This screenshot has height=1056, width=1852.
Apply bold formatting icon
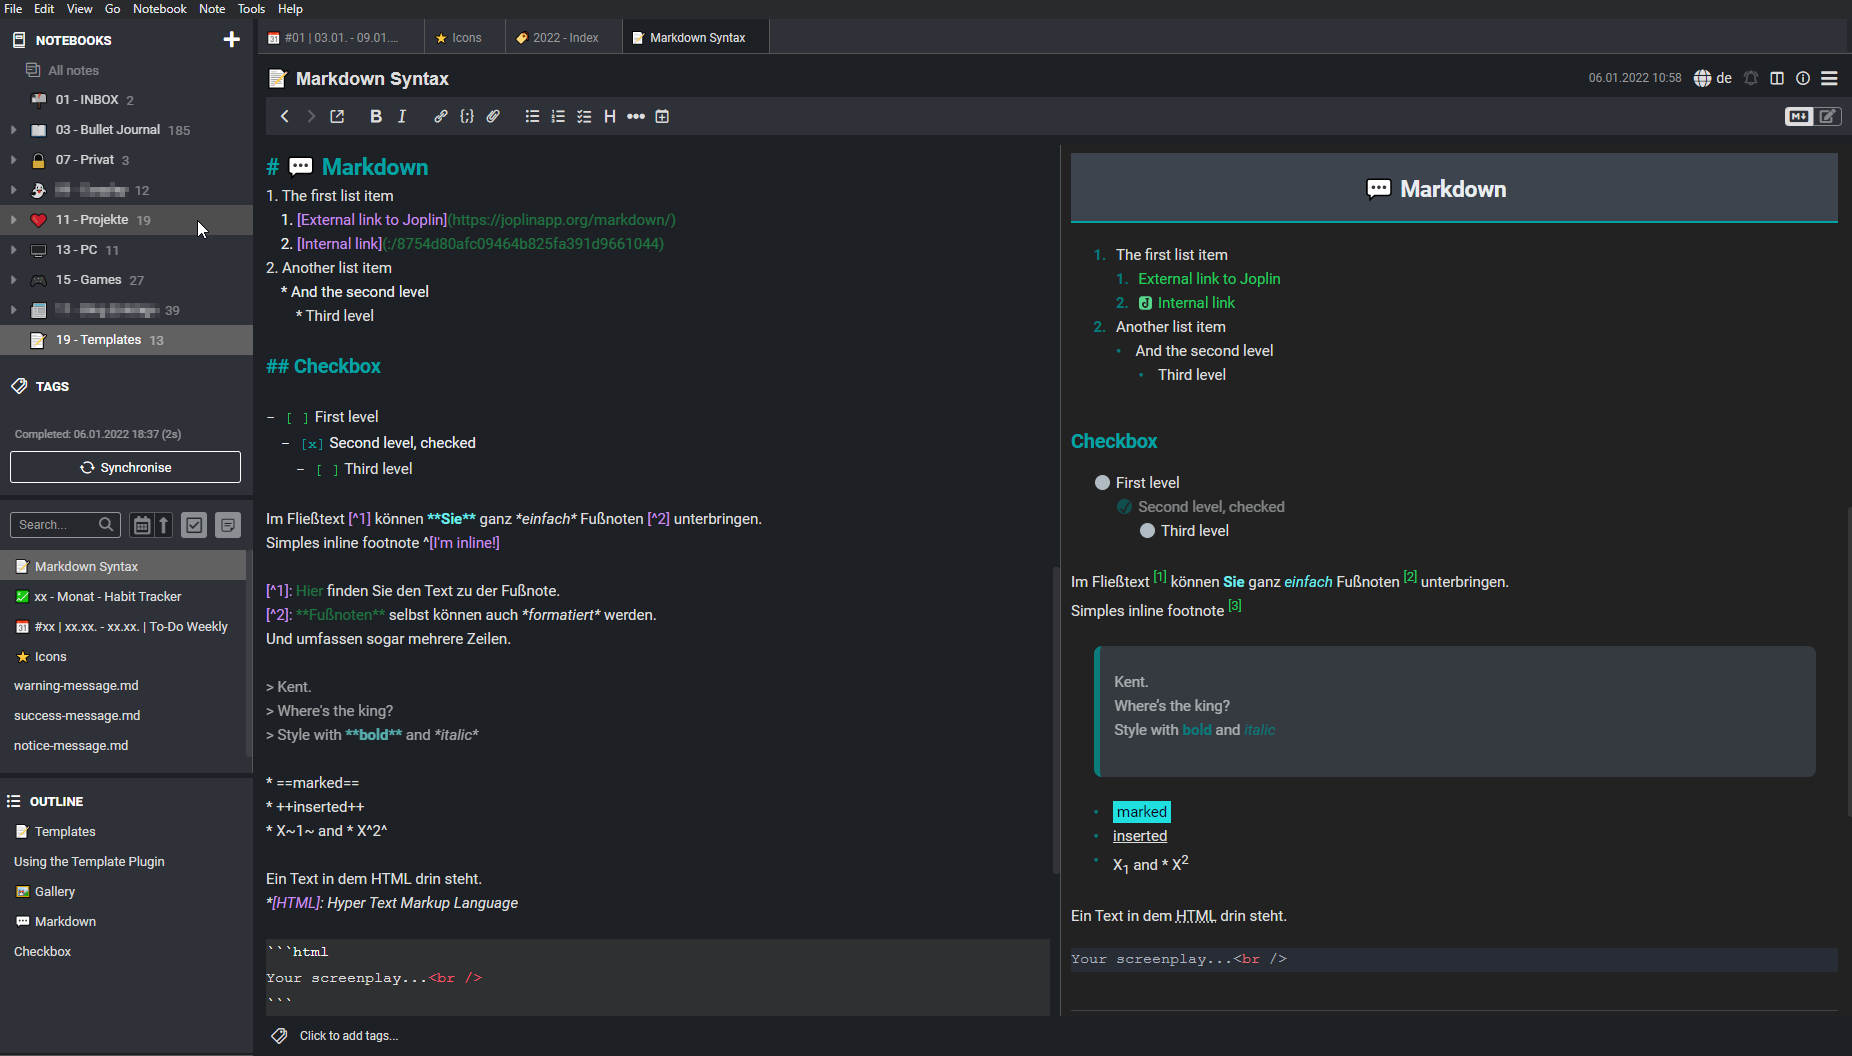(376, 117)
